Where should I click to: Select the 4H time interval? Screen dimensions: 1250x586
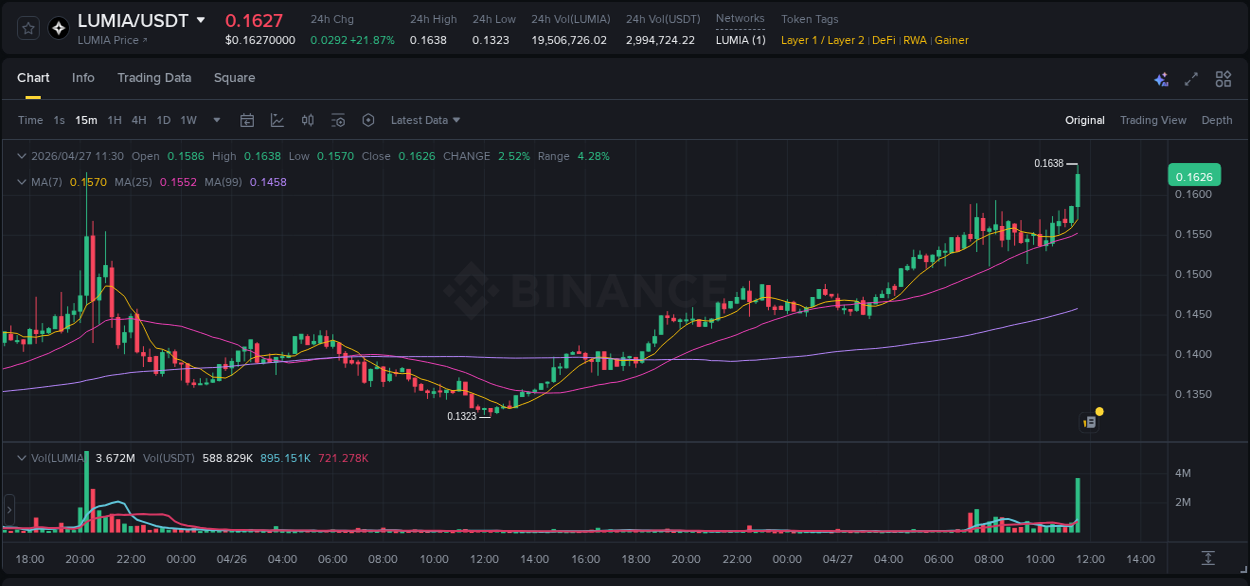pos(139,120)
